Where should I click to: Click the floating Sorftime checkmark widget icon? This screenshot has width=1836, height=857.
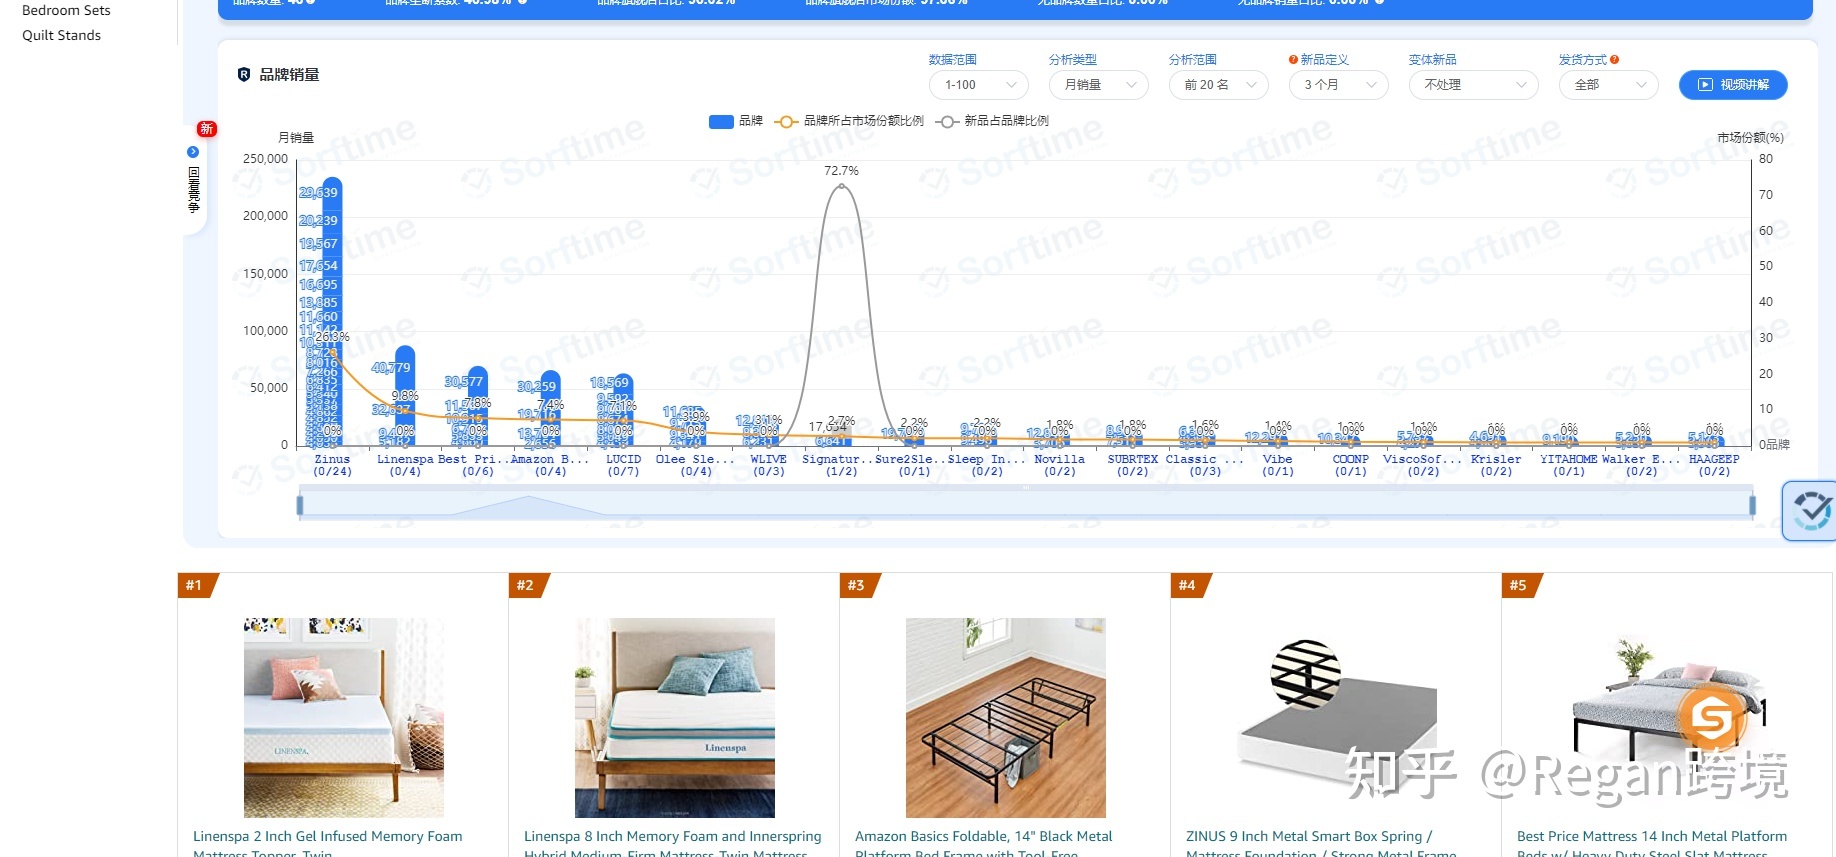click(1811, 511)
